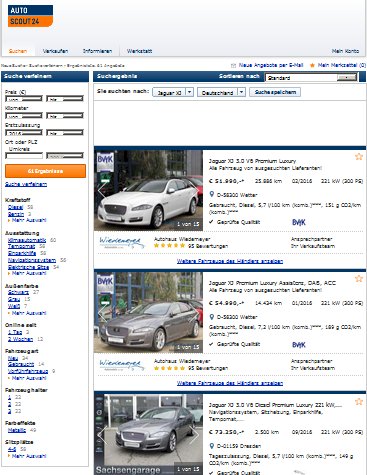This screenshot has height=475, width=367.
Task: Click the email envelope icon for new offers
Action: (233, 65)
